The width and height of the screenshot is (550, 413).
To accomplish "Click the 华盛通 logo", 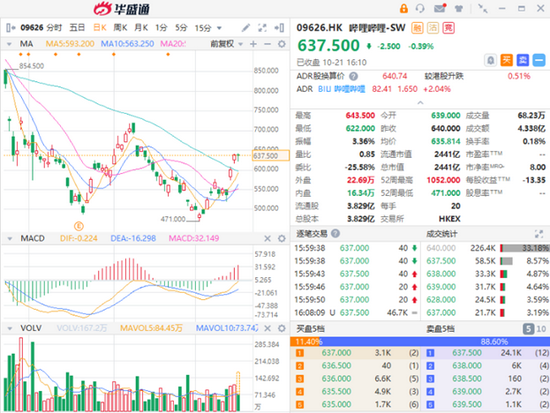I will point(121,9).
